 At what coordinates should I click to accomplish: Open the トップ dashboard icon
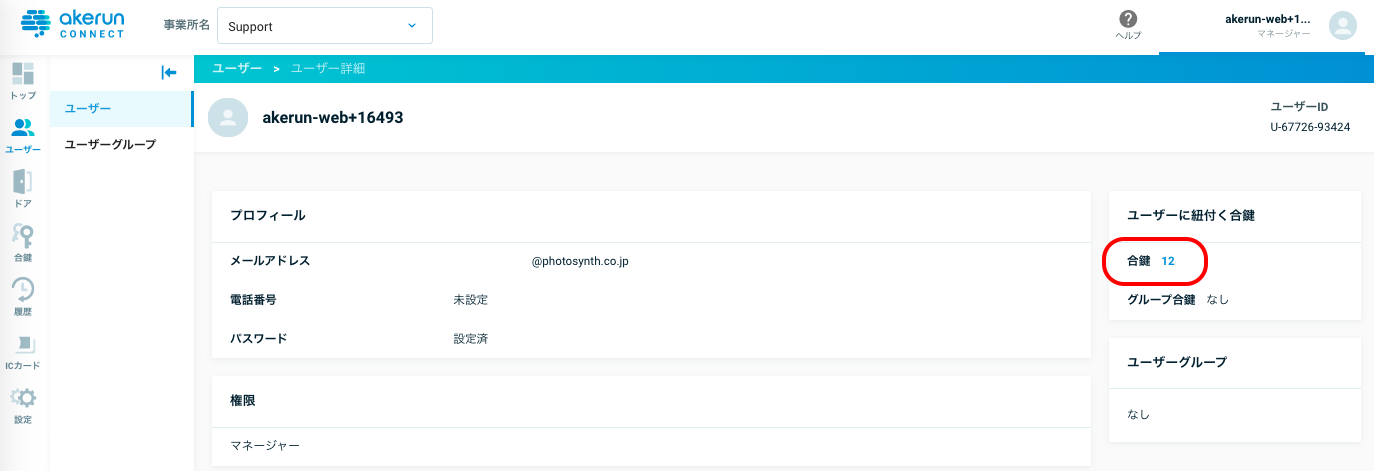[23, 81]
